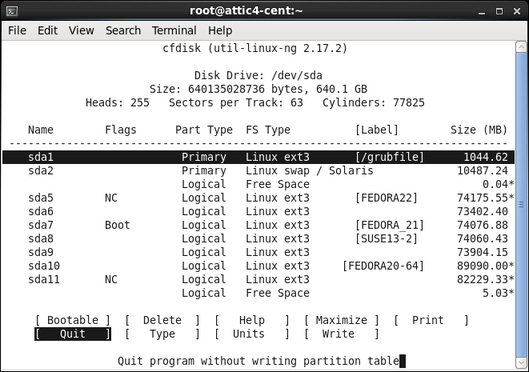Select the Maximize command
529x372 pixels.
341,320
